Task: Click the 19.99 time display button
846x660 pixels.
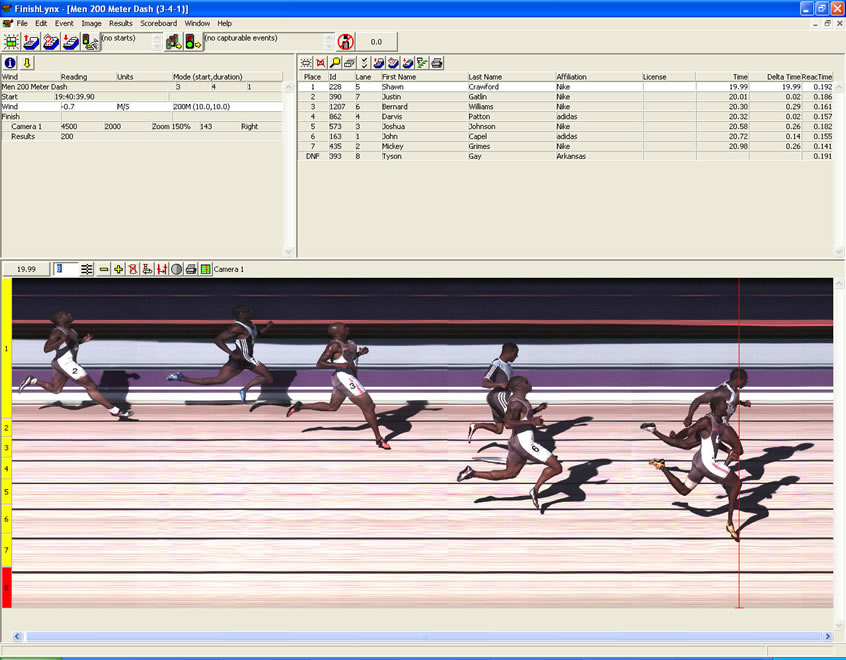Action: pos(25,268)
